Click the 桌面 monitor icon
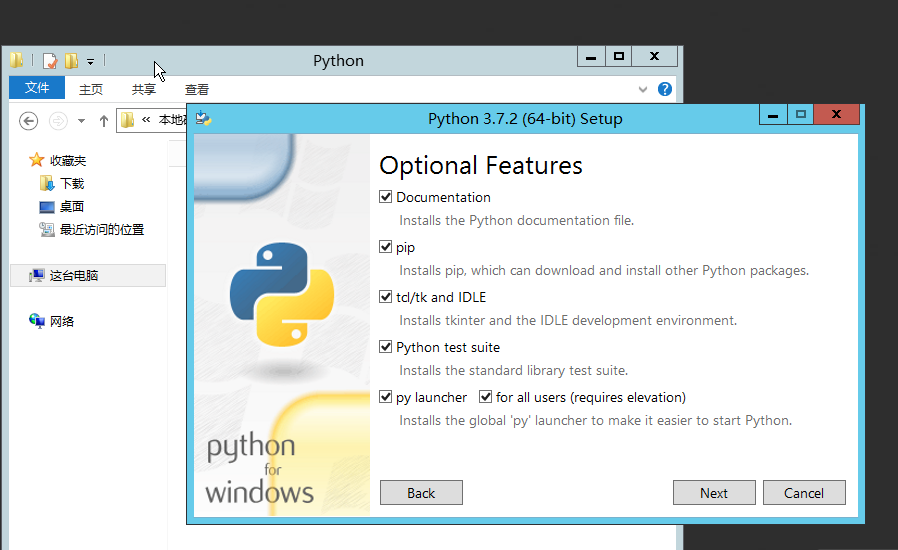898x550 pixels. point(47,207)
